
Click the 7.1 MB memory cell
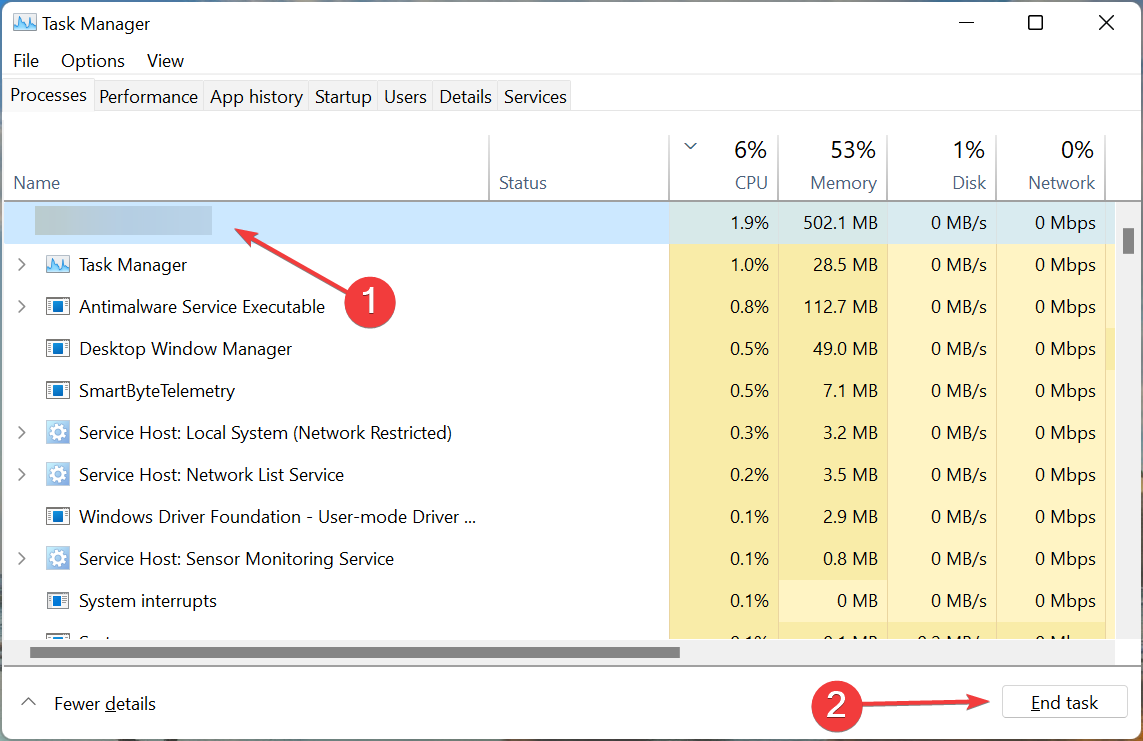click(832, 391)
